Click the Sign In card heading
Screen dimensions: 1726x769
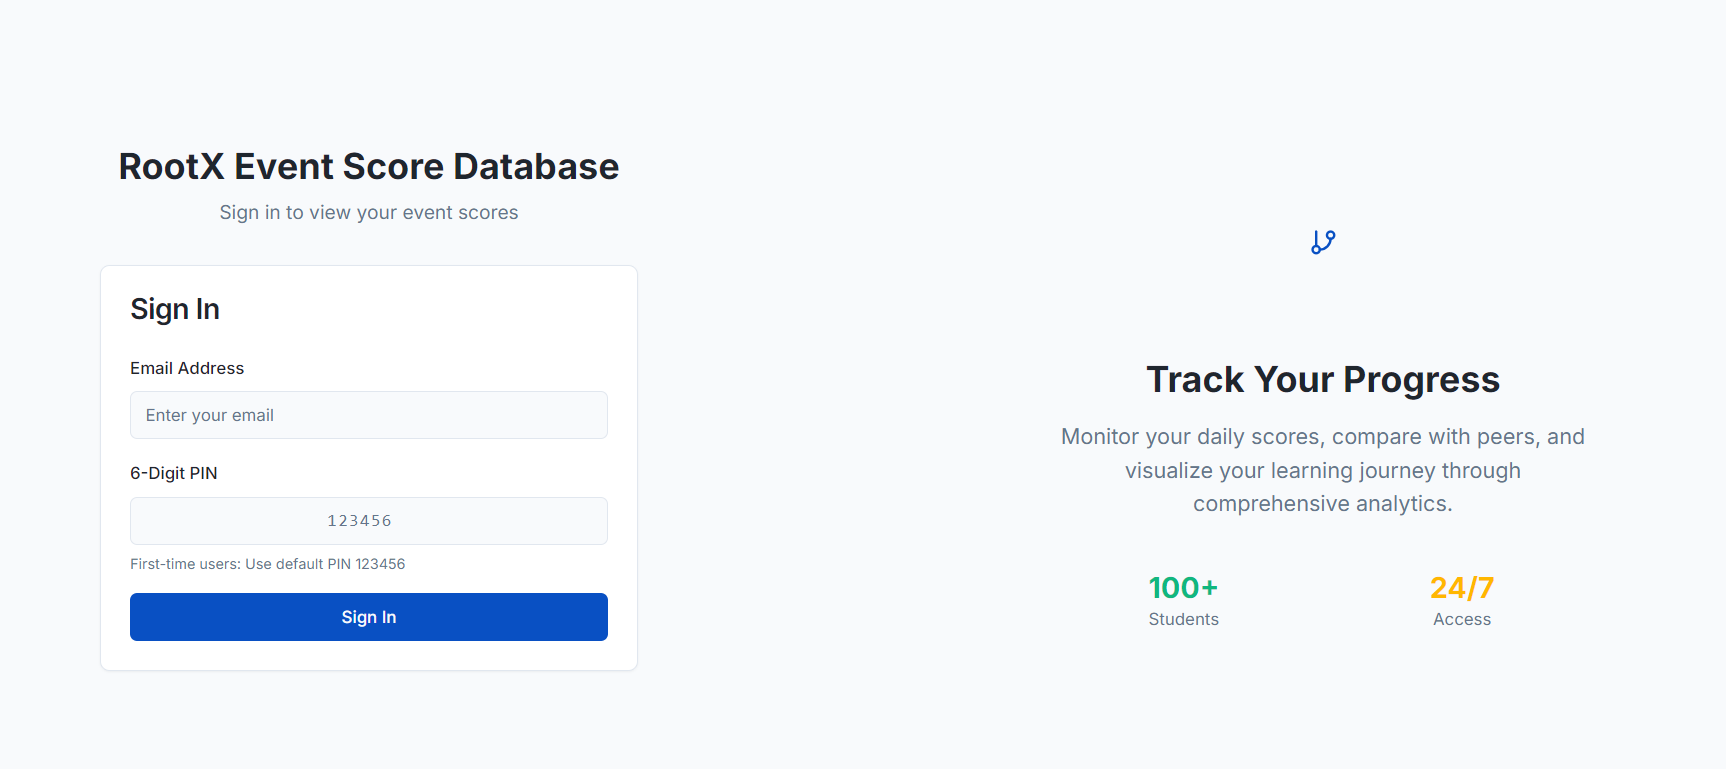pyautogui.click(x=175, y=309)
